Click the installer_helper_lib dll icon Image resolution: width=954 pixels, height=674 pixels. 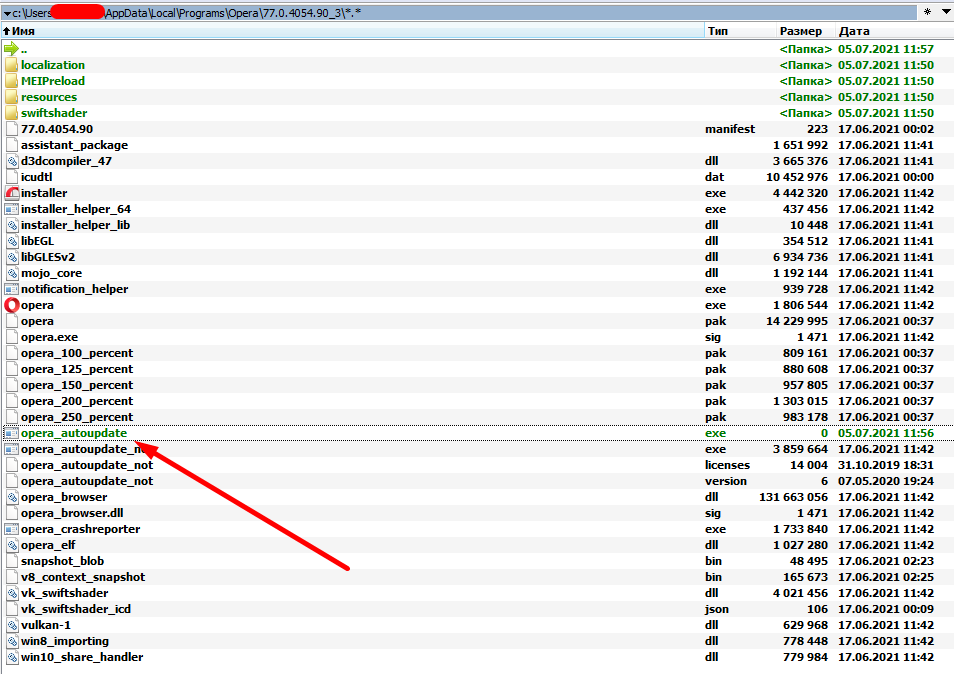(12, 225)
